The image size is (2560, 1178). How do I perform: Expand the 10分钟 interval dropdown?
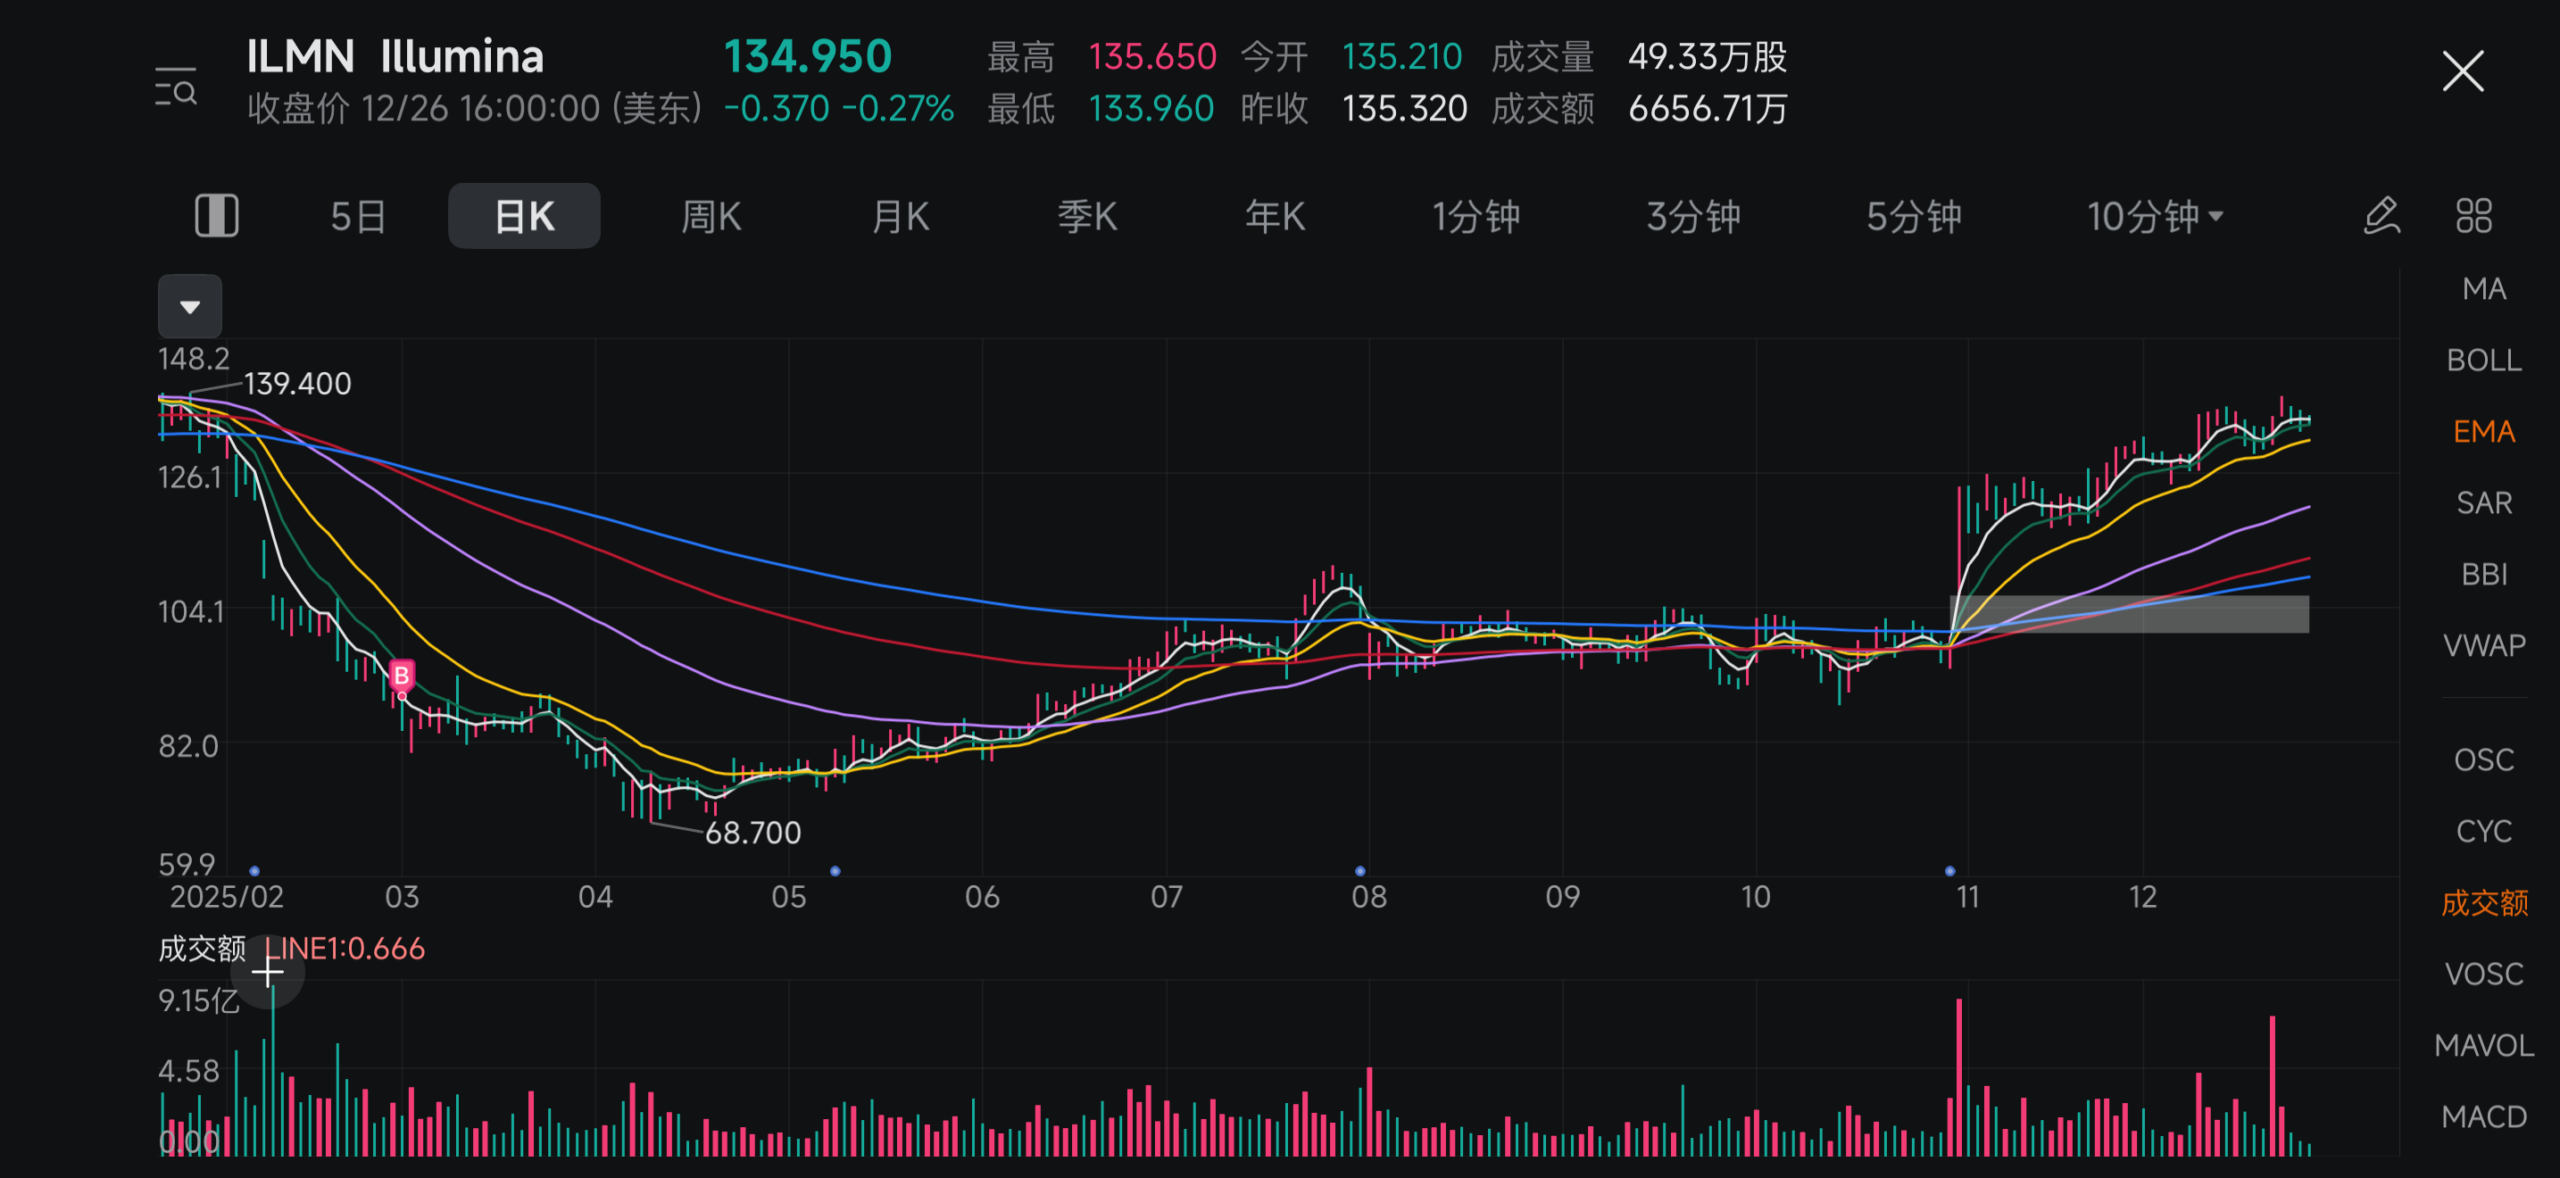point(2154,216)
